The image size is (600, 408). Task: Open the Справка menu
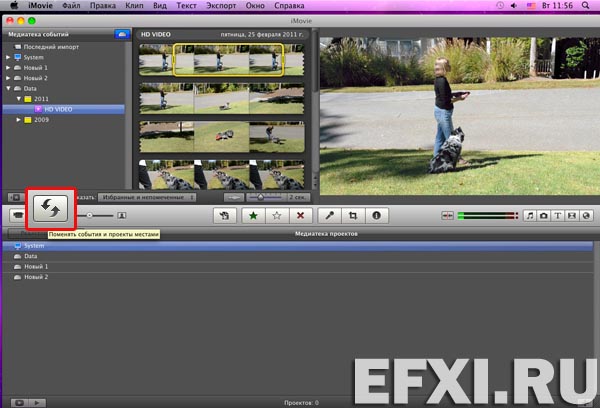point(289,5)
